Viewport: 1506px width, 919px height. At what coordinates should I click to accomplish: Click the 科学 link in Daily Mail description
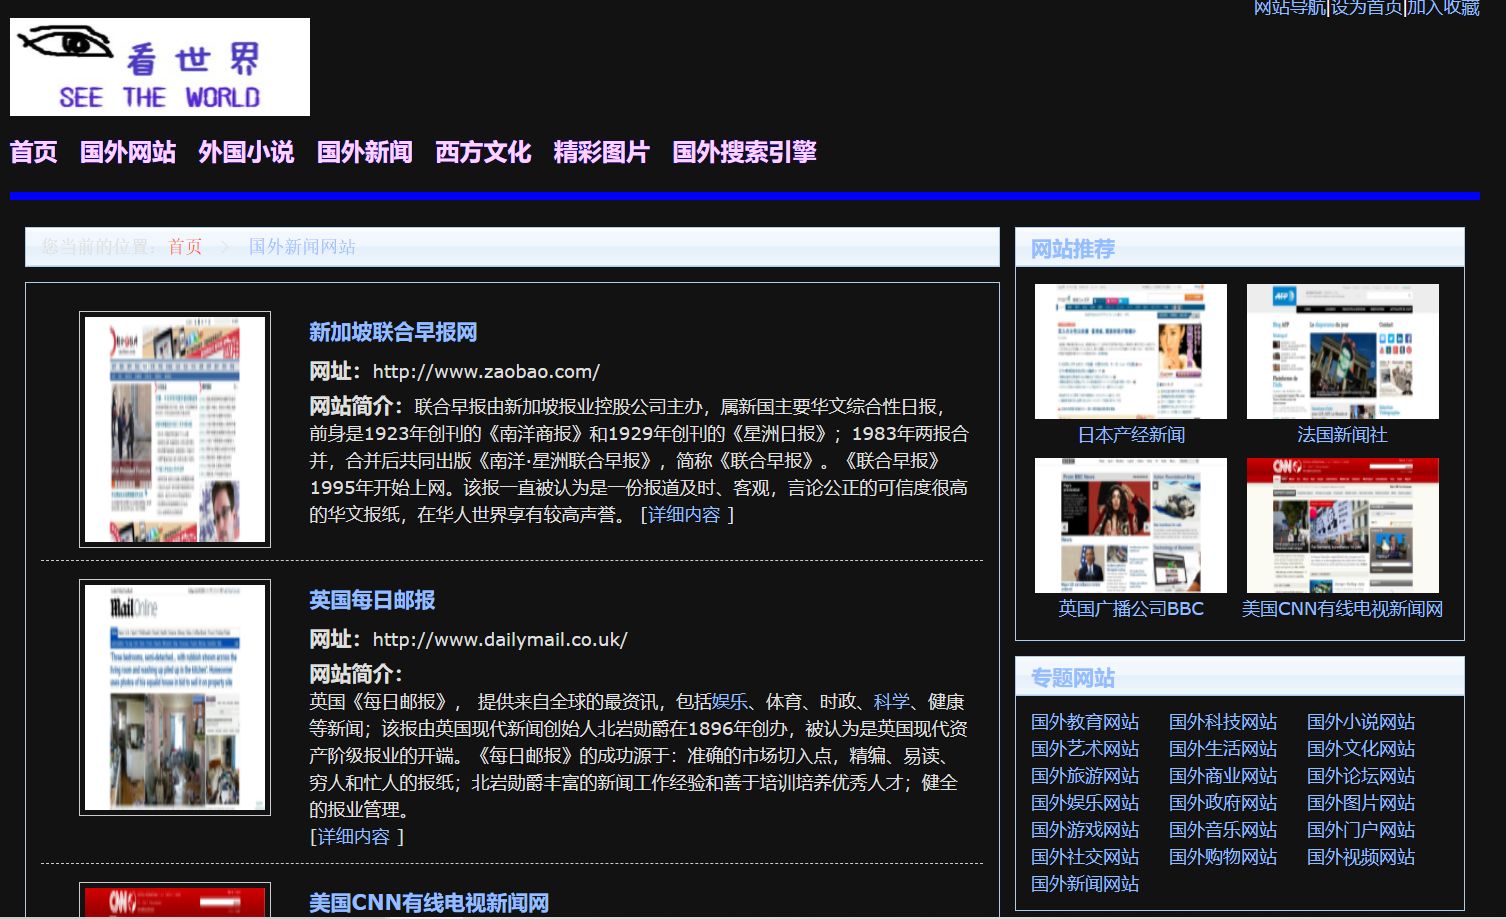click(x=892, y=702)
